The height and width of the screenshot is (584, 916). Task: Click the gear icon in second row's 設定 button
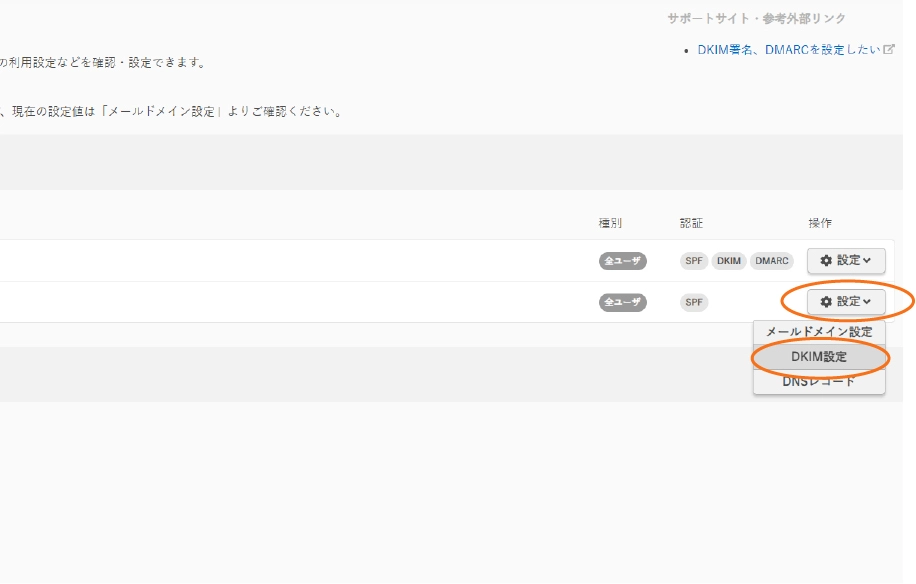(x=826, y=302)
